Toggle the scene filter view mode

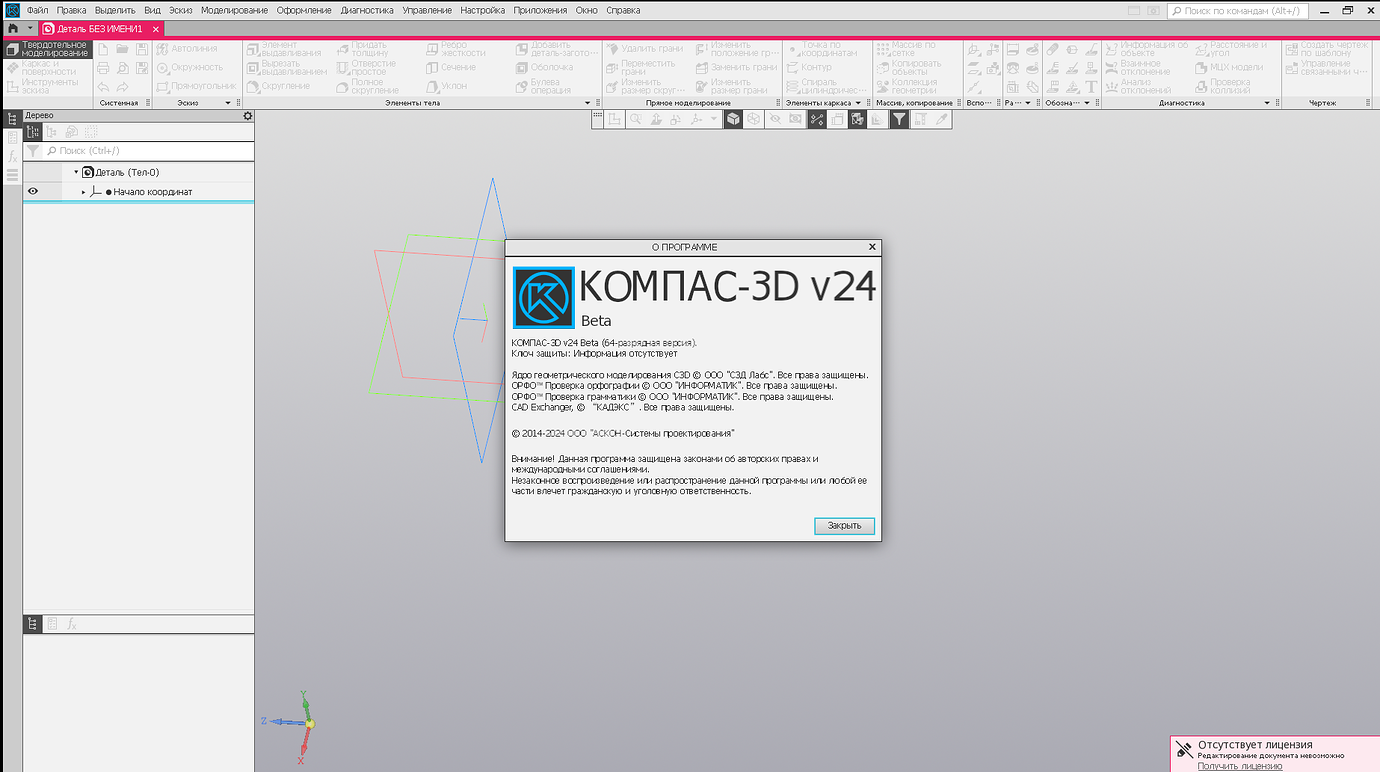pyautogui.click(x=900, y=118)
